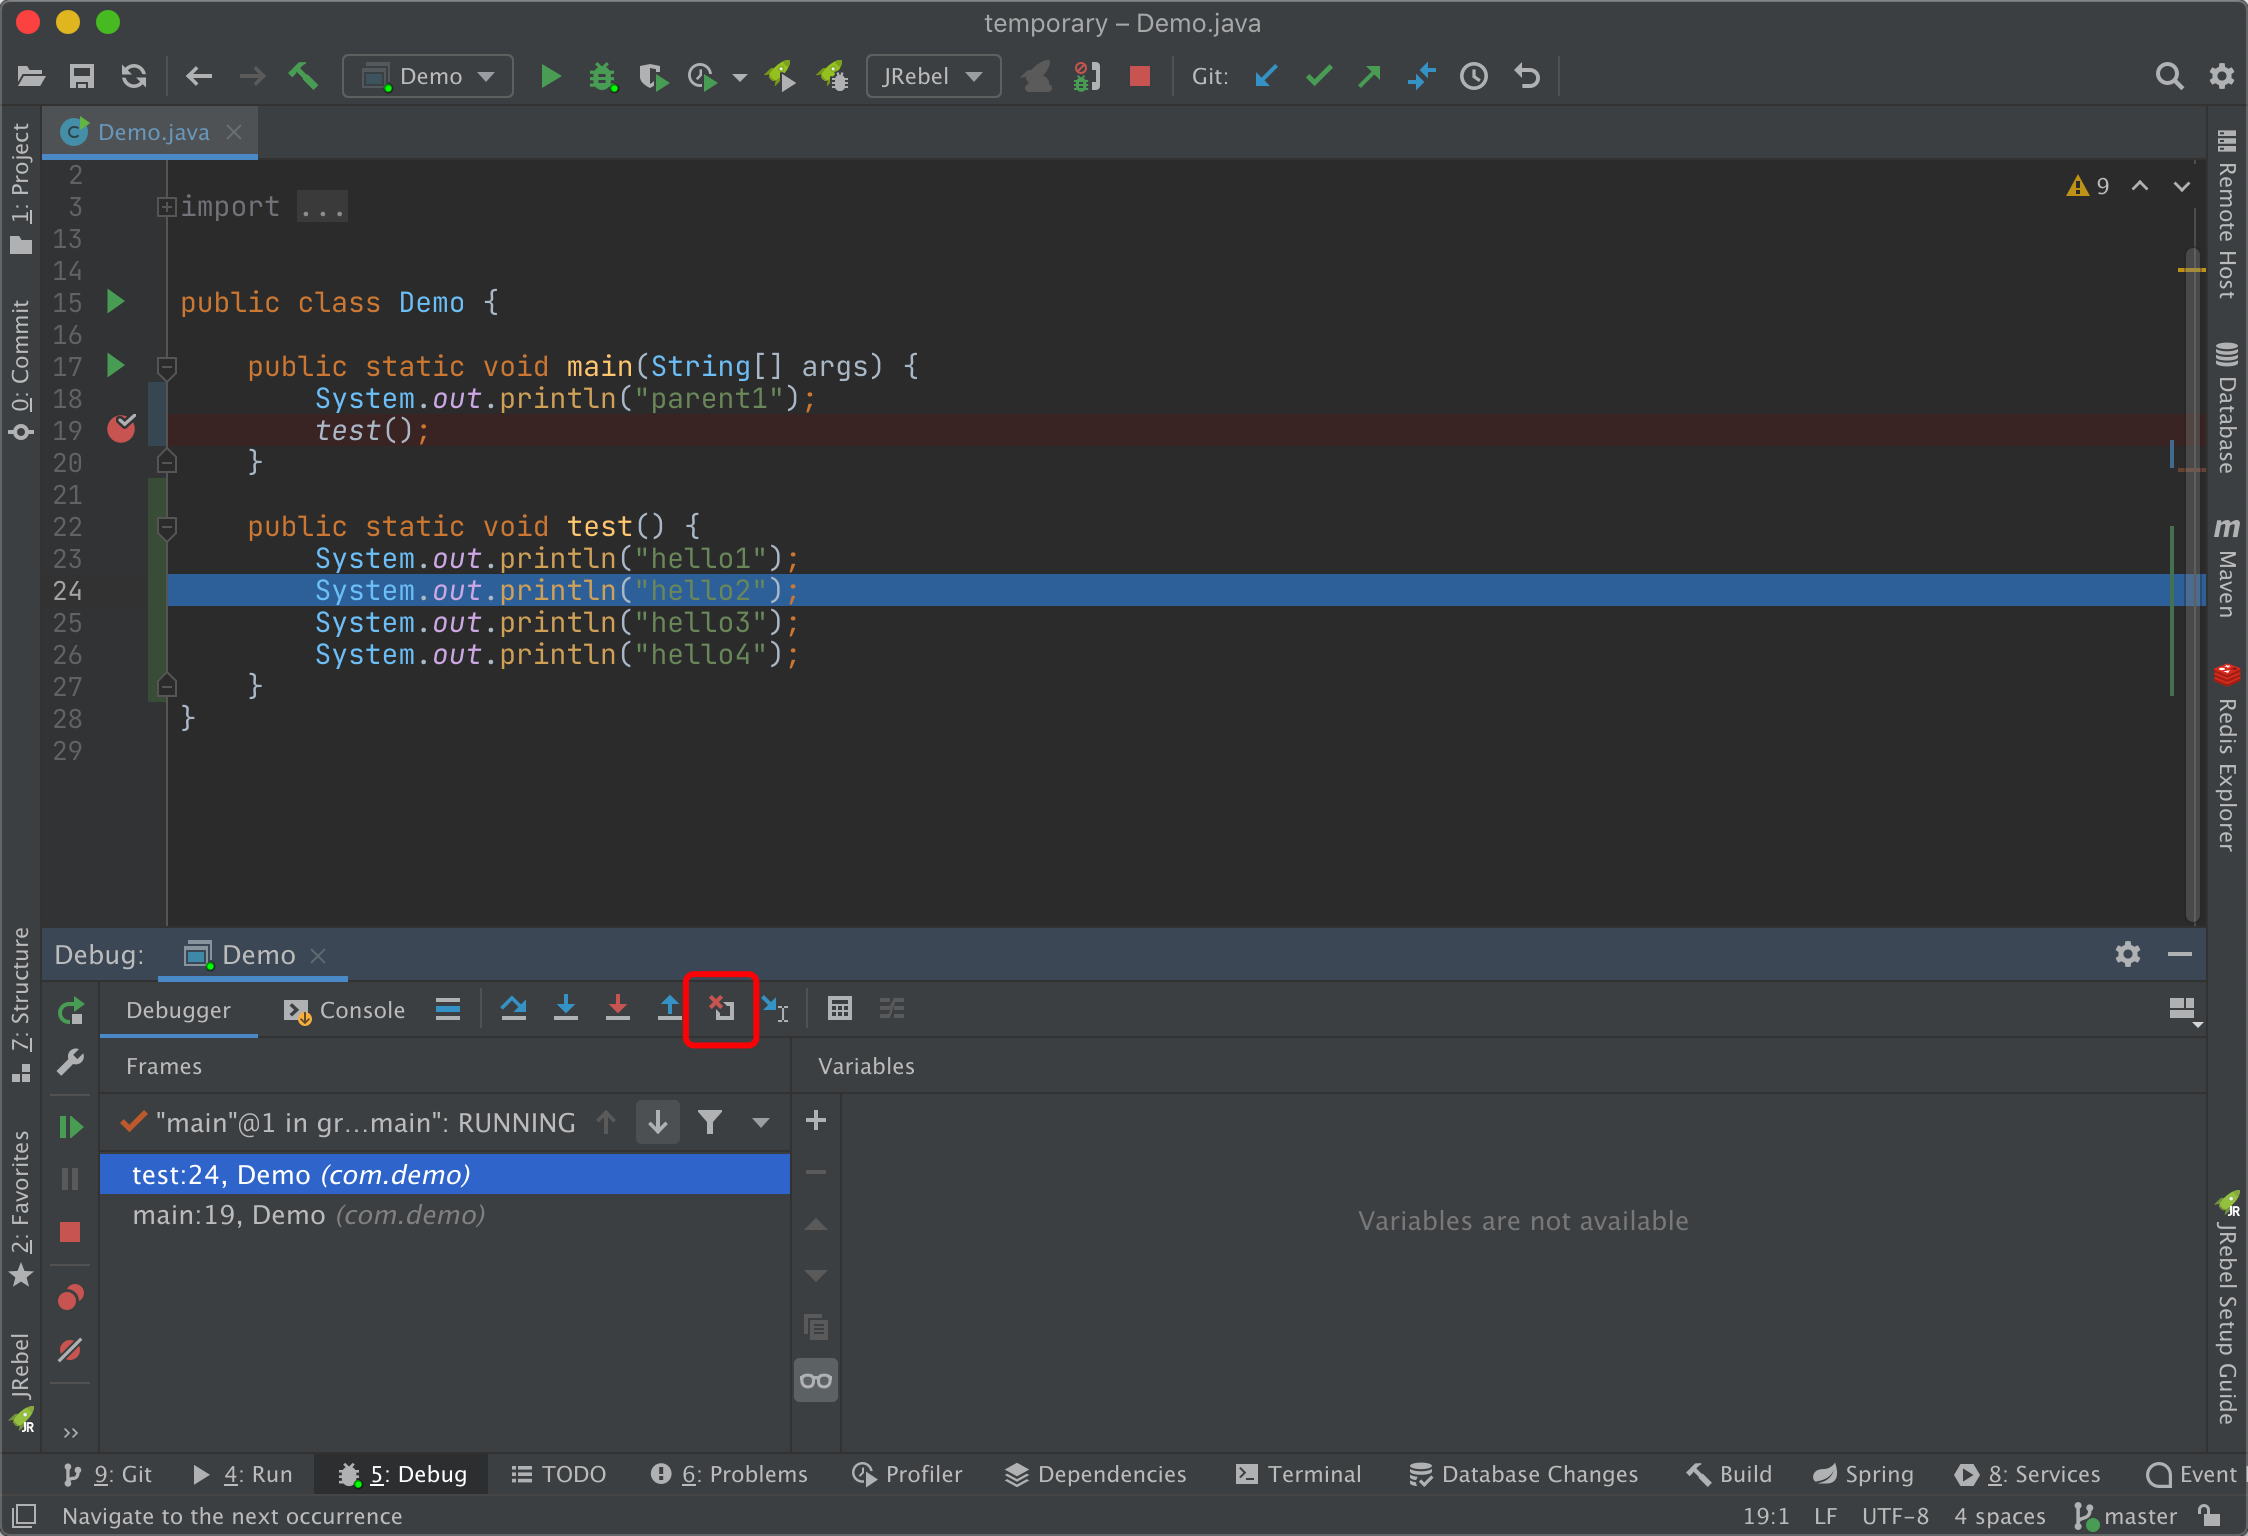Open Terminal tool window tab
2248x1536 pixels.
click(x=1298, y=1474)
